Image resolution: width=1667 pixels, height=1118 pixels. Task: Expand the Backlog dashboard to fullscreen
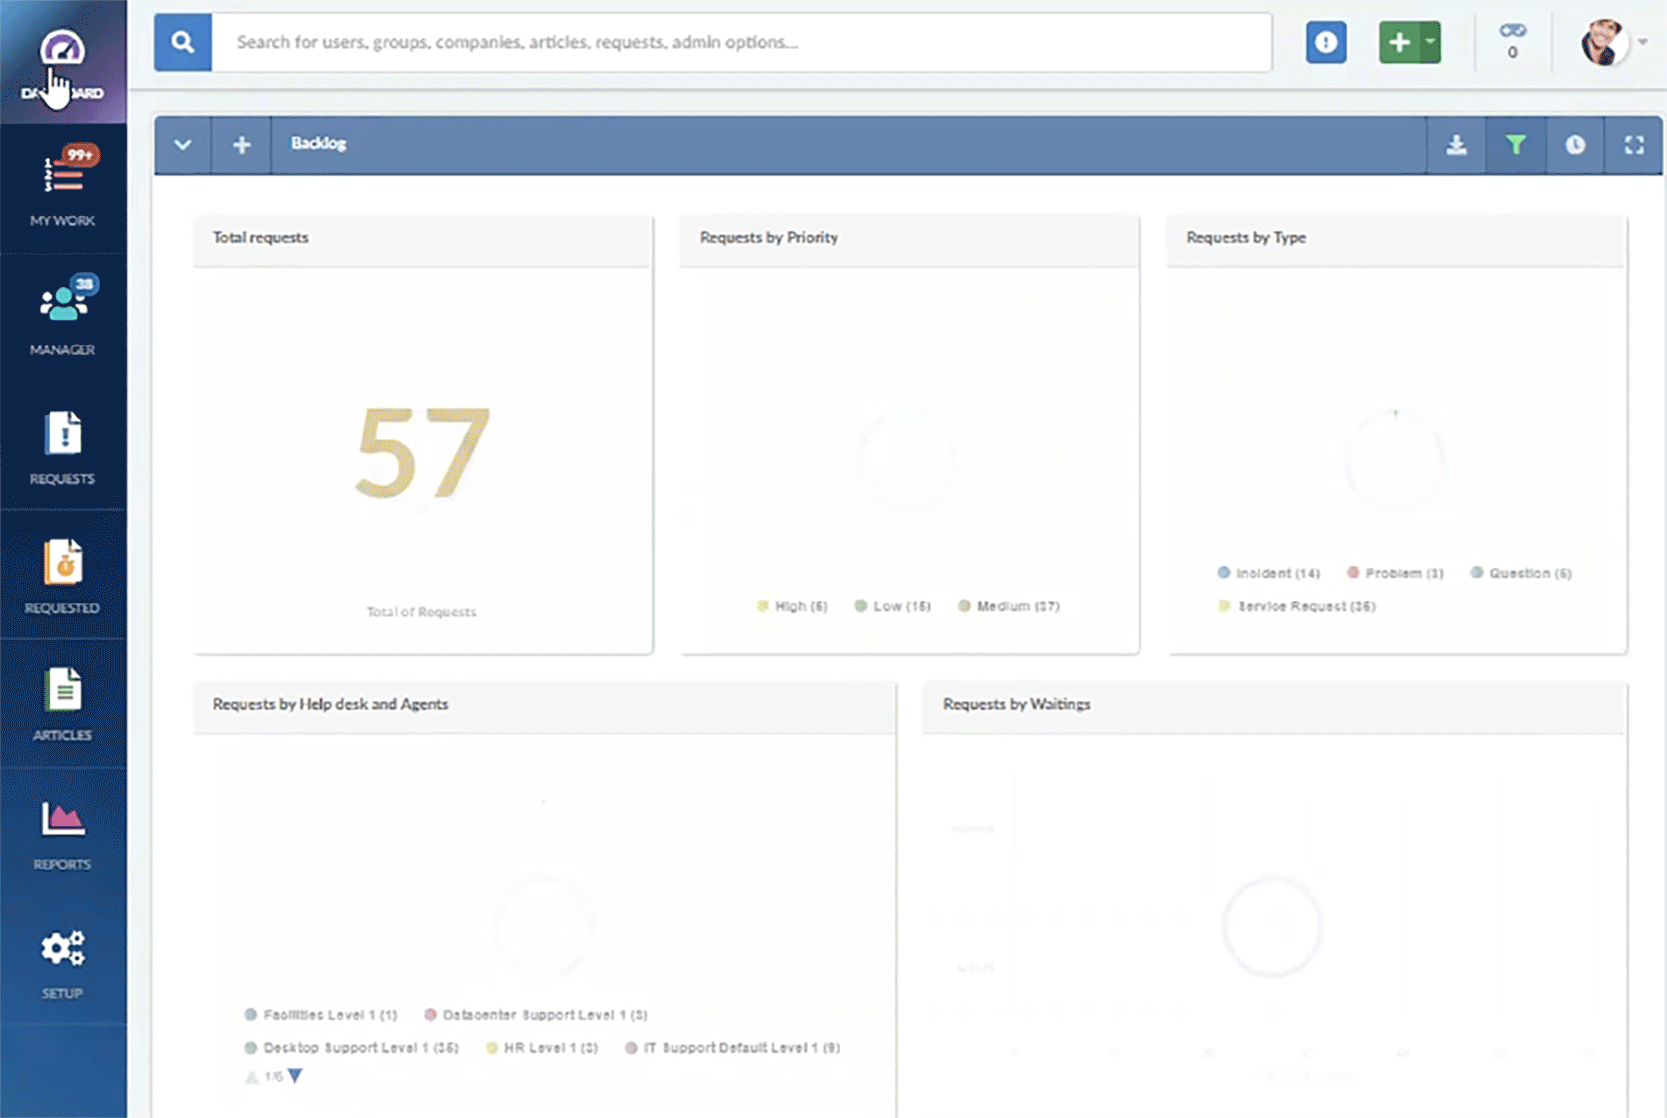pyautogui.click(x=1634, y=144)
